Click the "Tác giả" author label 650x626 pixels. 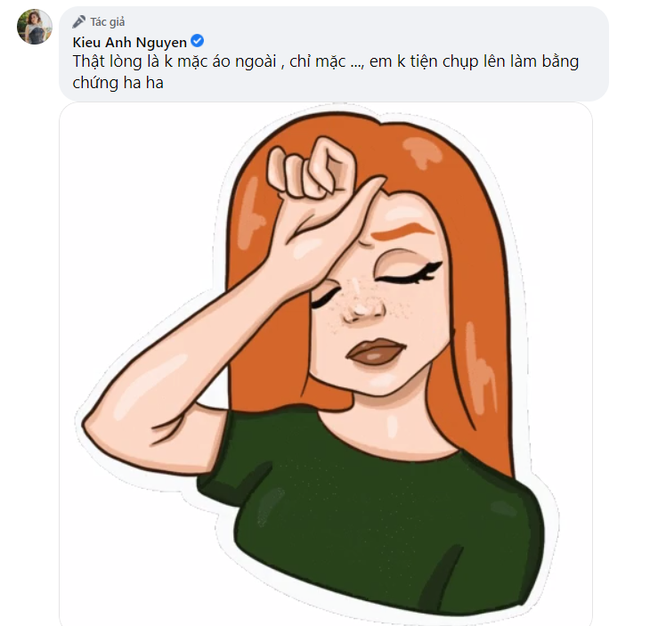pyautogui.click(x=106, y=21)
